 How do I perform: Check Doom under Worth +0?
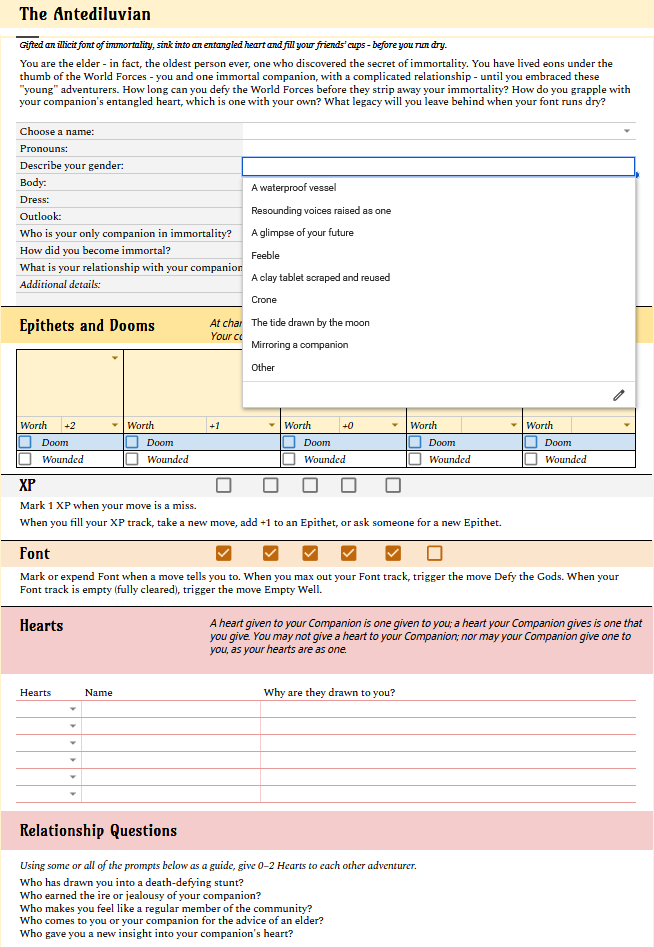coord(290,442)
